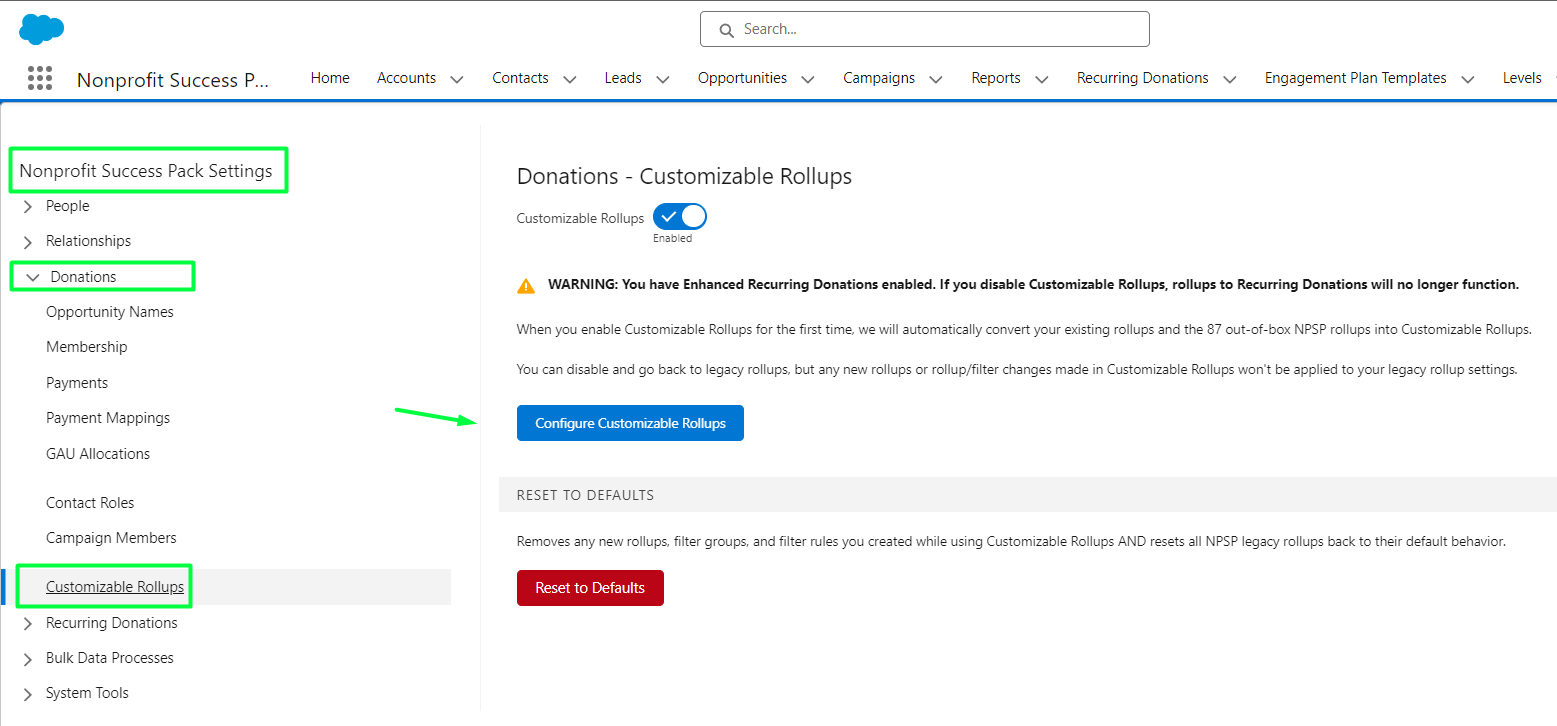Click the People settings label
Viewport: 1557px width, 726px height.
pos(68,206)
